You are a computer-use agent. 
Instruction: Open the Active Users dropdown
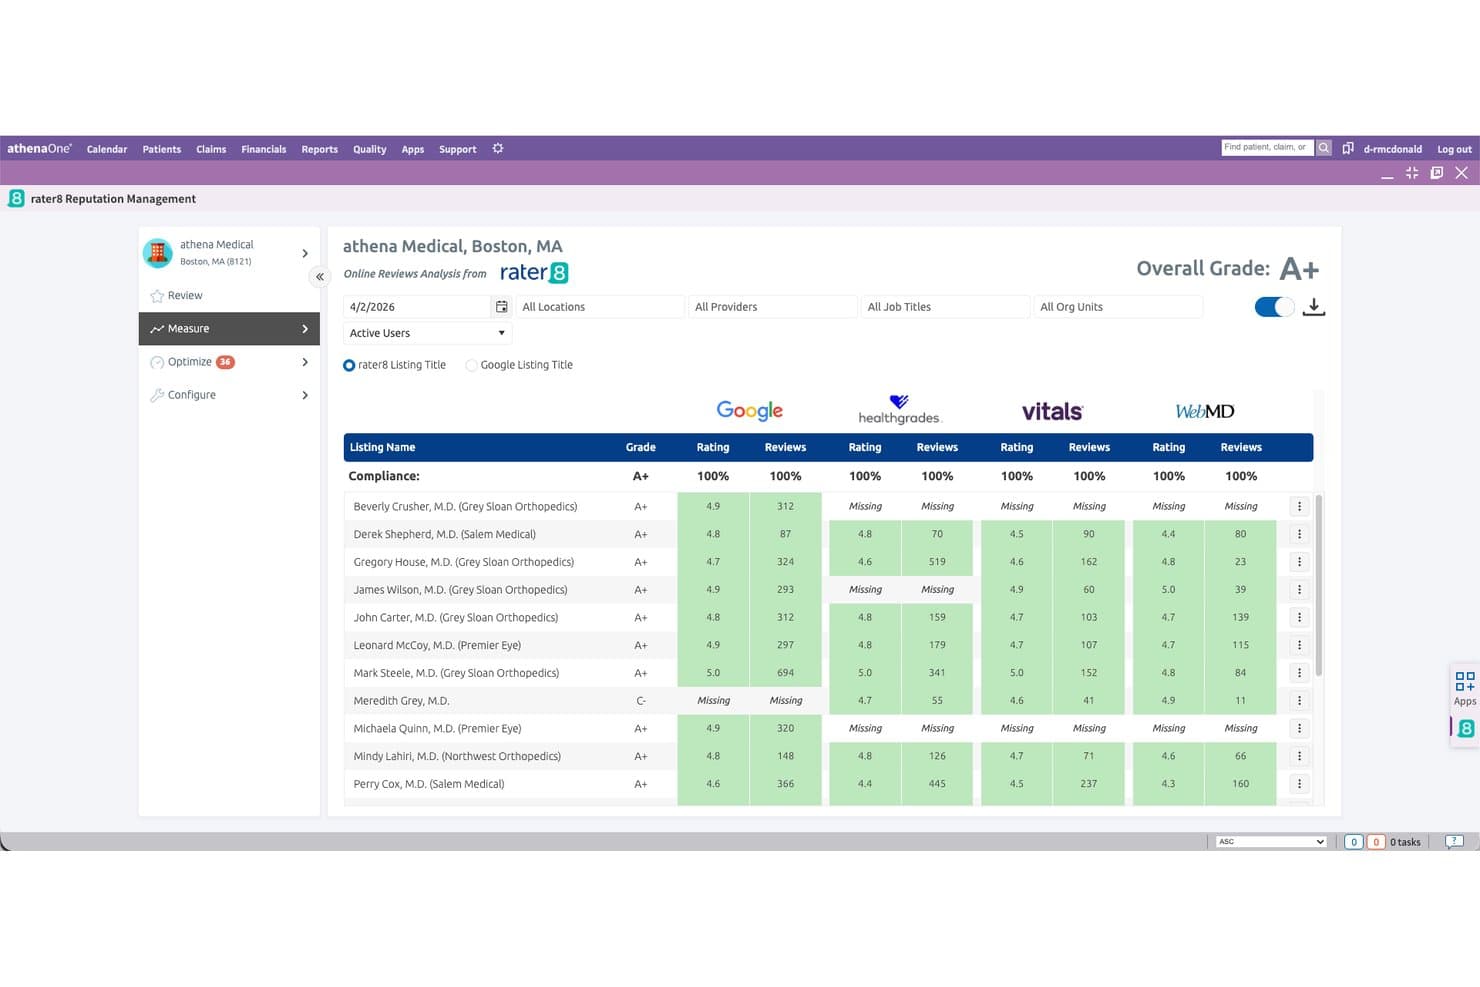point(427,333)
